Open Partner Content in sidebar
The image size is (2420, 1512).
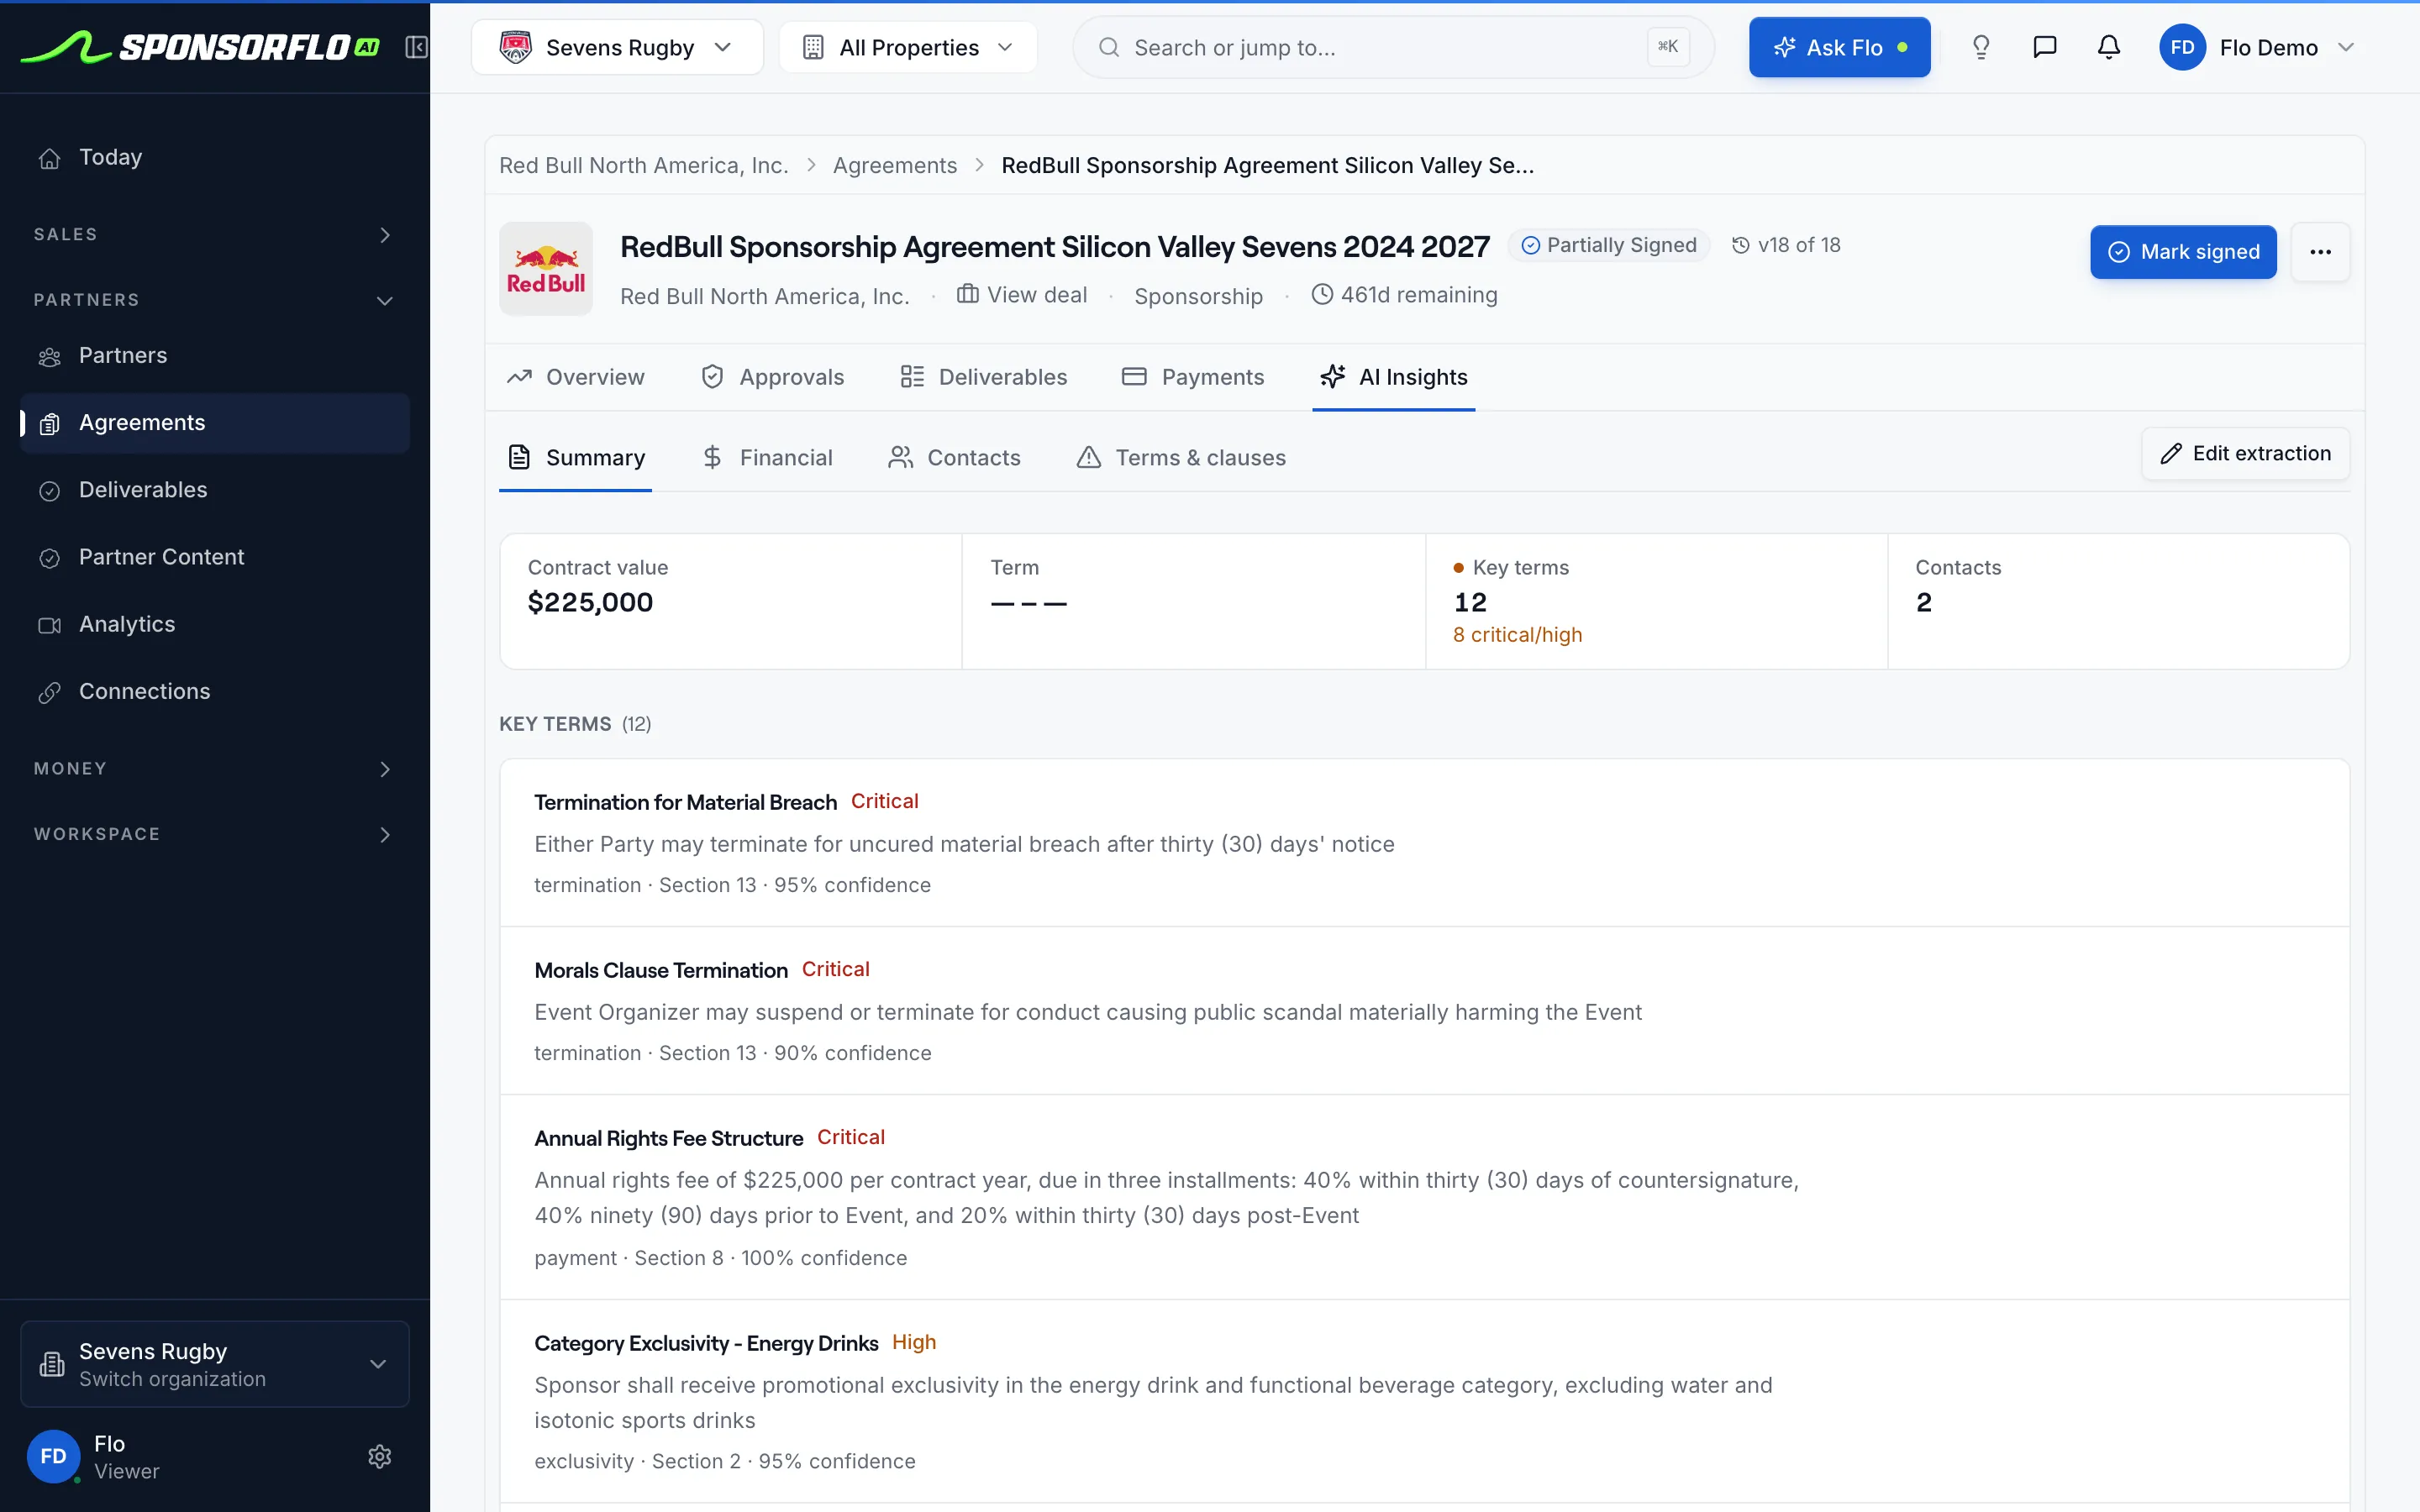215,557
